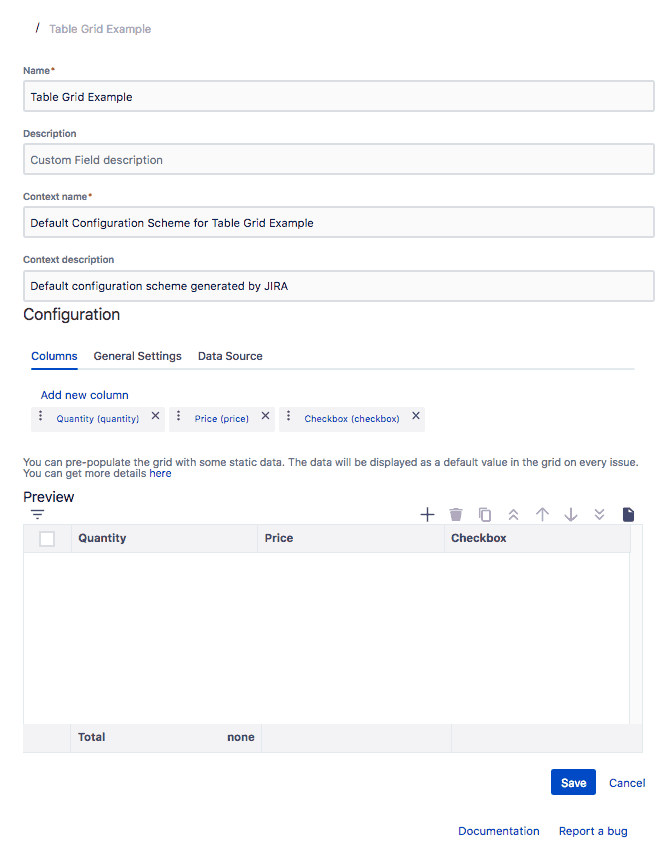Click the copy row icon

point(485,515)
